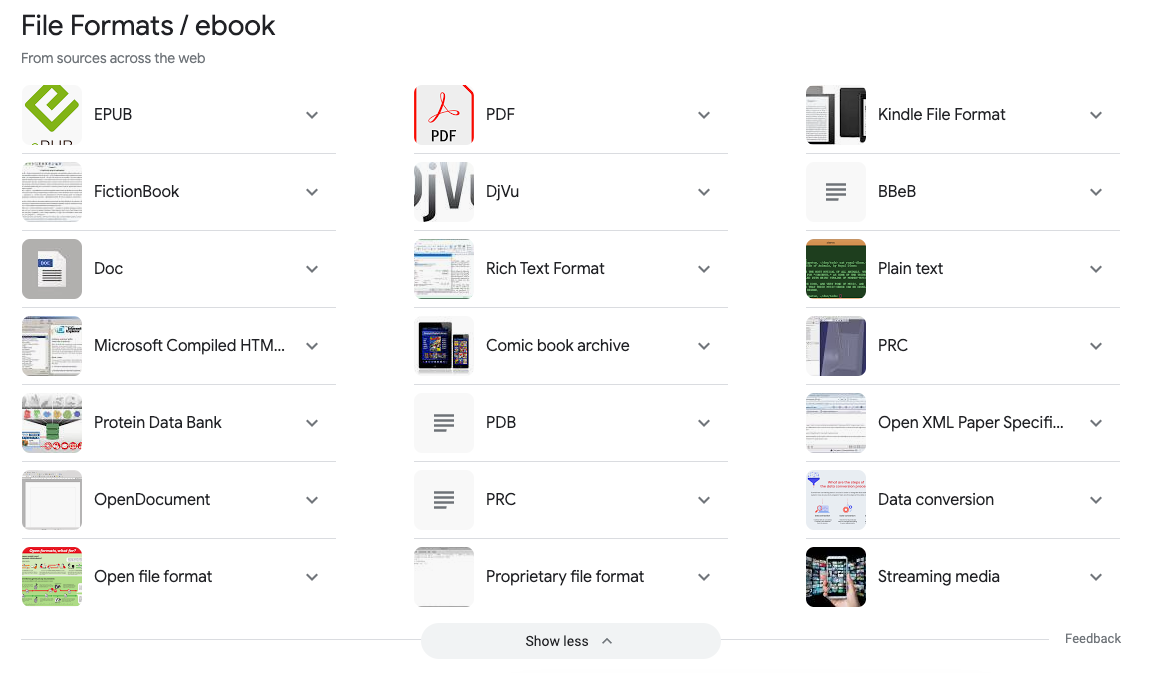Expand the Data conversion entry
The height and width of the screenshot is (673, 1170).
click(x=1095, y=500)
